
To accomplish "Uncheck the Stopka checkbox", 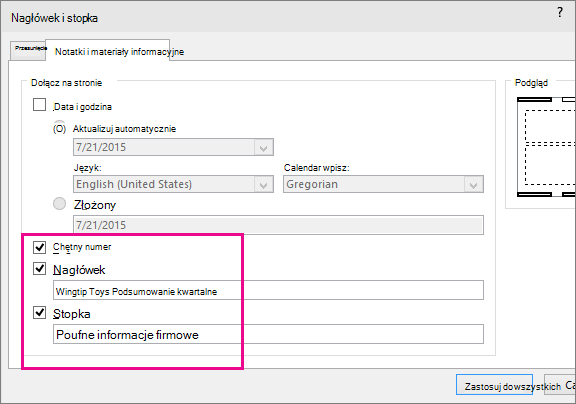I will [39, 313].
